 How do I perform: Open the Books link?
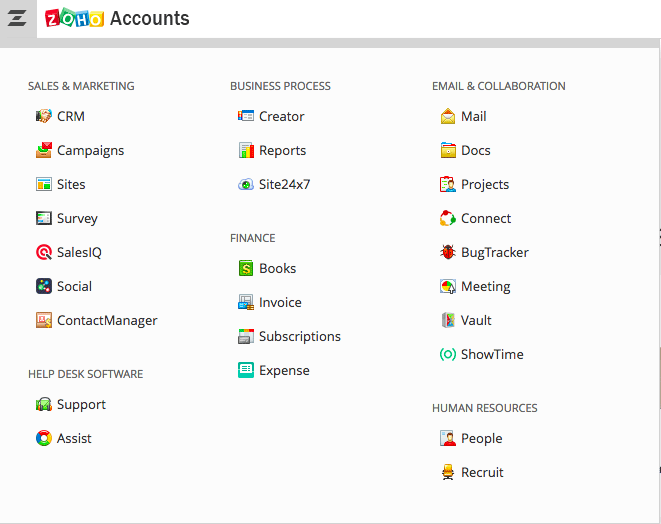click(x=277, y=269)
